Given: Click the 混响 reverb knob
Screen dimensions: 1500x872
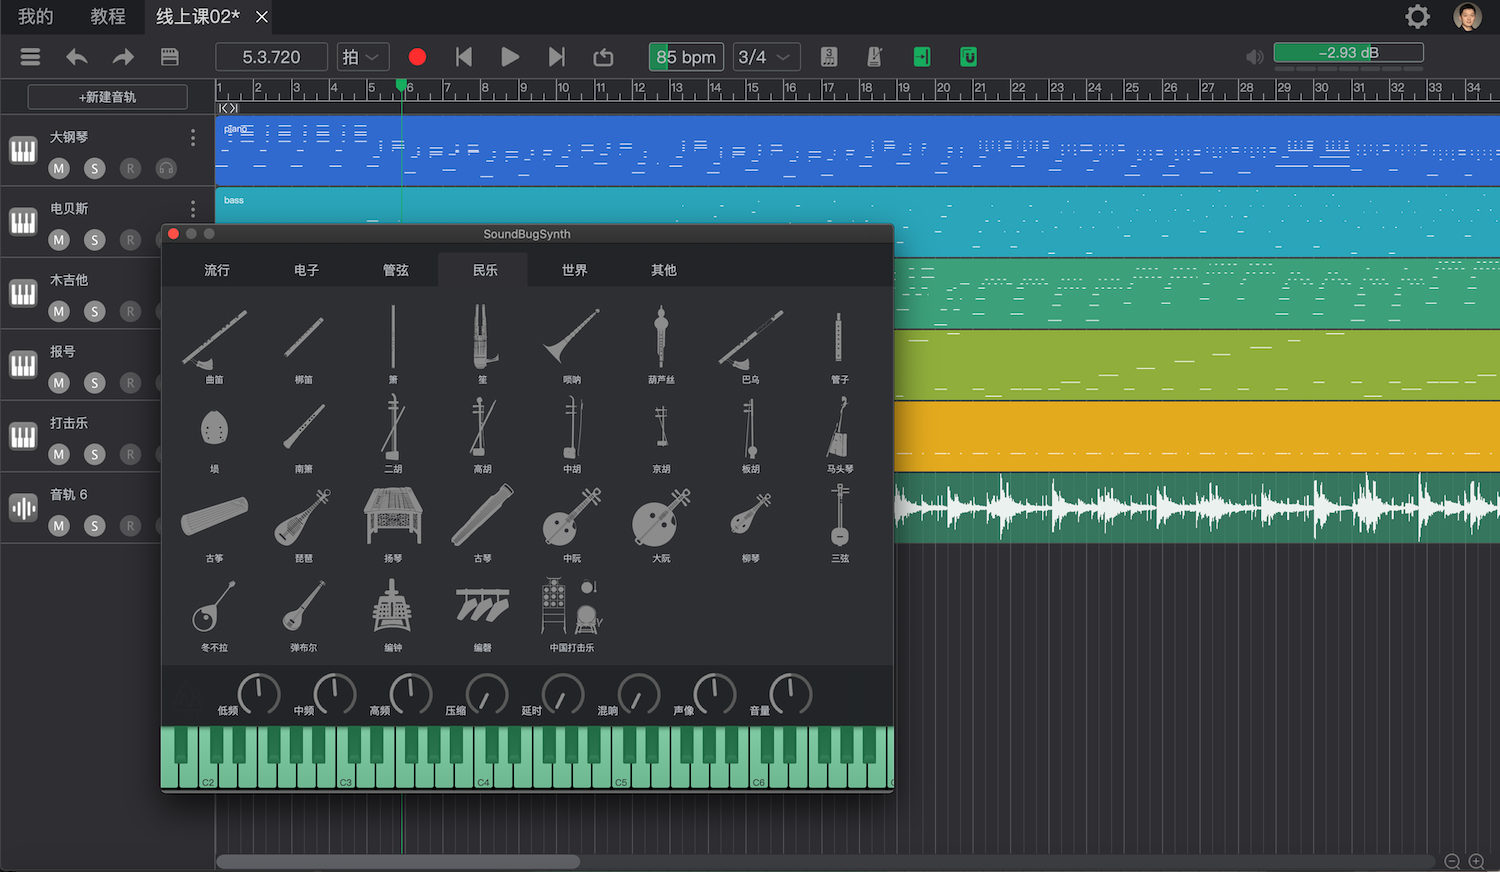Looking at the screenshot, I should [x=639, y=694].
